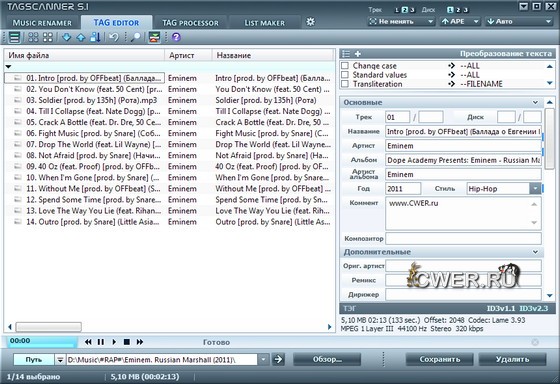Start playback with the play button
560x384 pixels.
point(114,342)
